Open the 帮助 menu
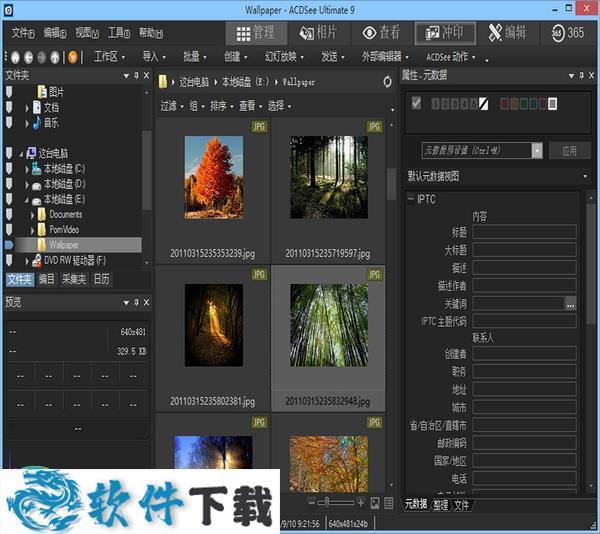Image resolution: width=600 pixels, height=534 pixels. [151, 33]
